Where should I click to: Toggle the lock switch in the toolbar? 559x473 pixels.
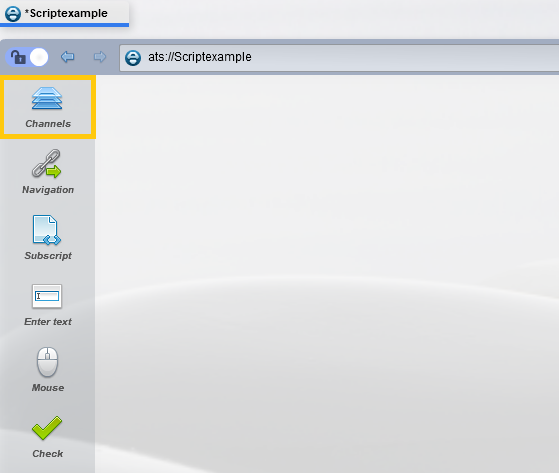(x=27, y=57)
